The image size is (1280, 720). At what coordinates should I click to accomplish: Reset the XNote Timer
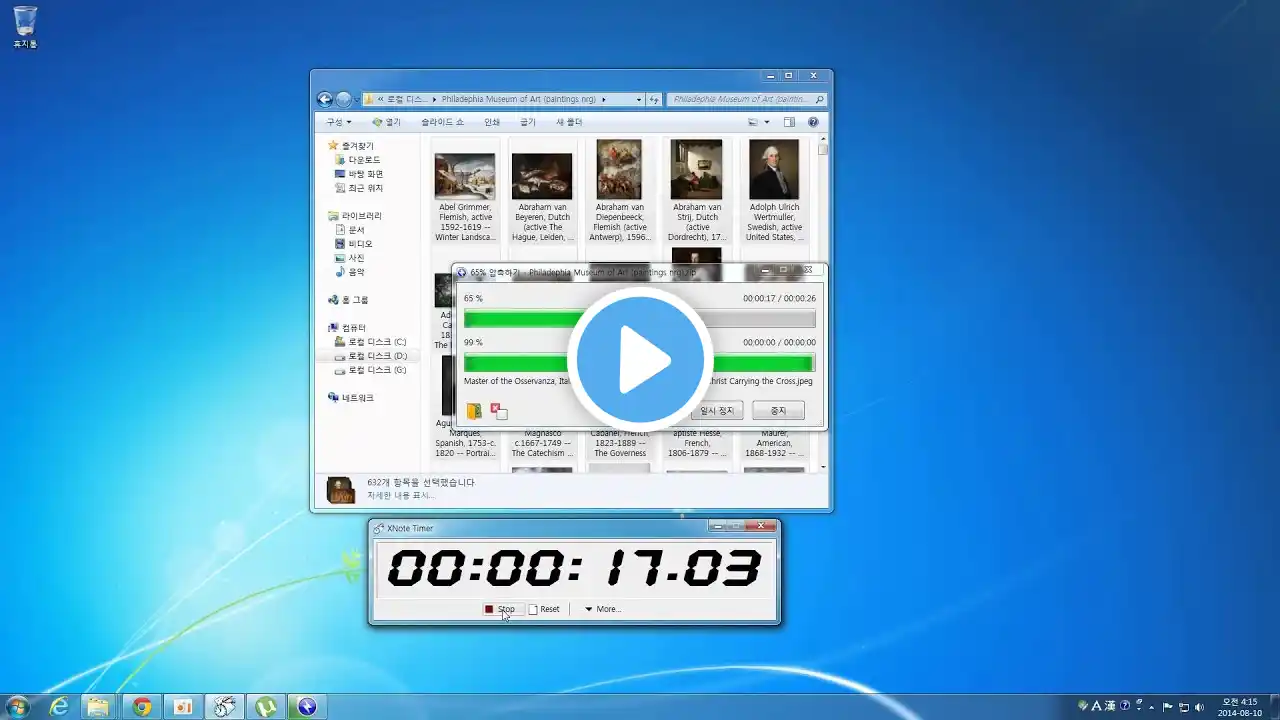[544, 609]
